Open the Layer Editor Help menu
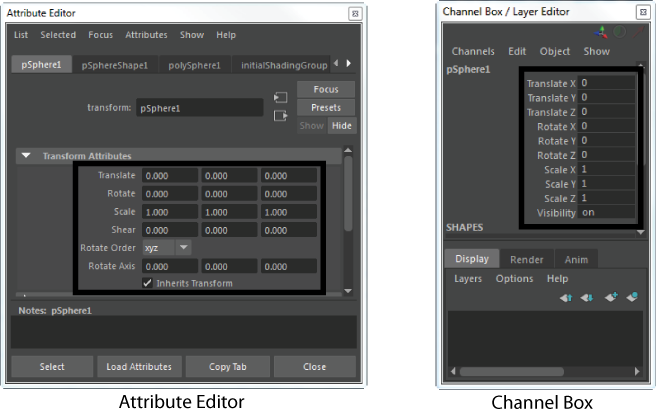Viewport: 656px width, 414px height. (x=557, y=279)
